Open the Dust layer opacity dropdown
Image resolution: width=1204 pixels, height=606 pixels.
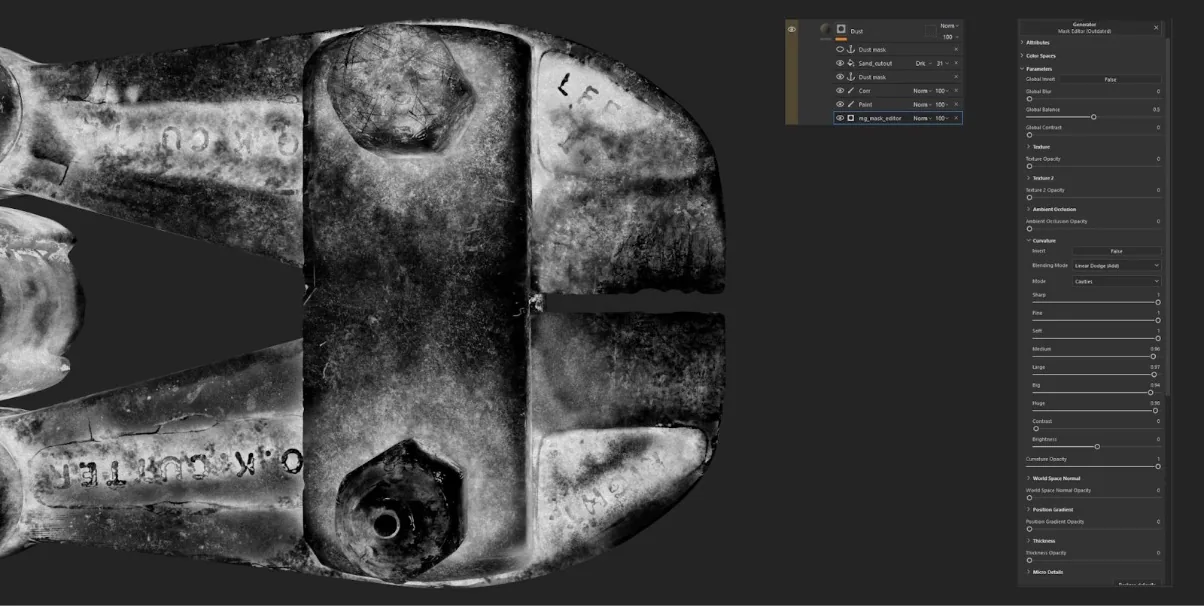949,37
